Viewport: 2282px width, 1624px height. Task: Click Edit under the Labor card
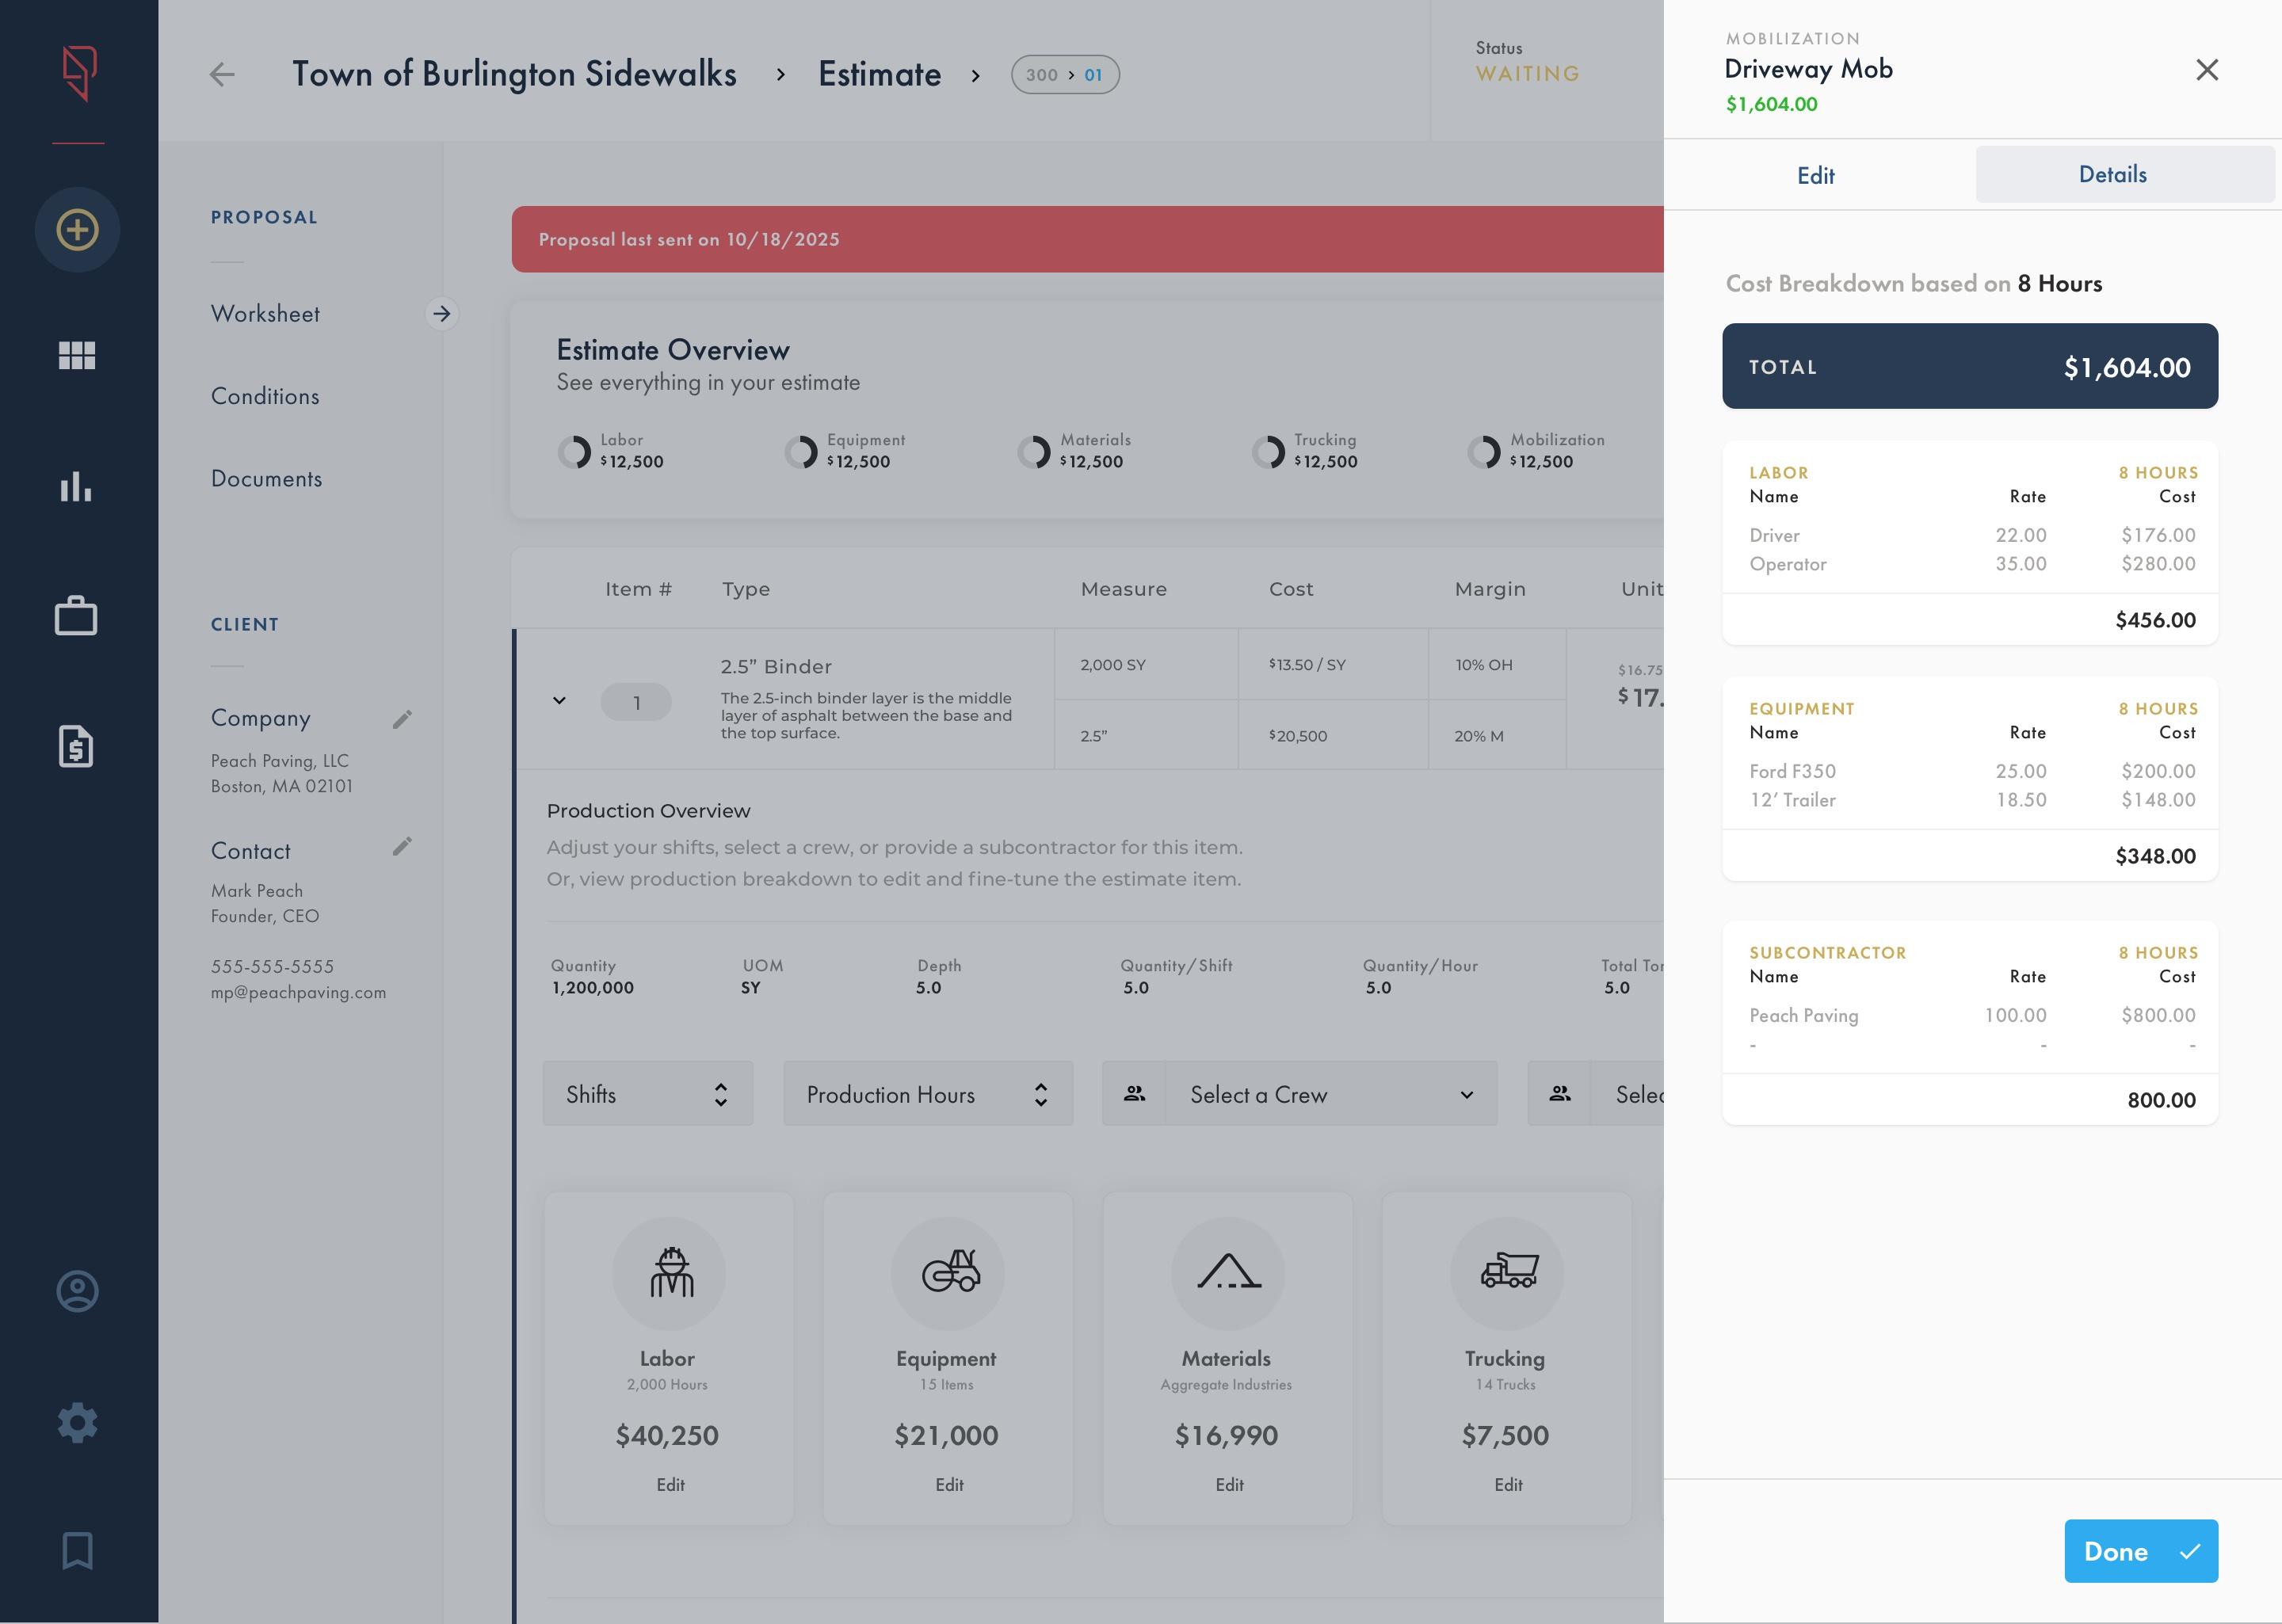pyautogui.click(x=670, y=1485)
